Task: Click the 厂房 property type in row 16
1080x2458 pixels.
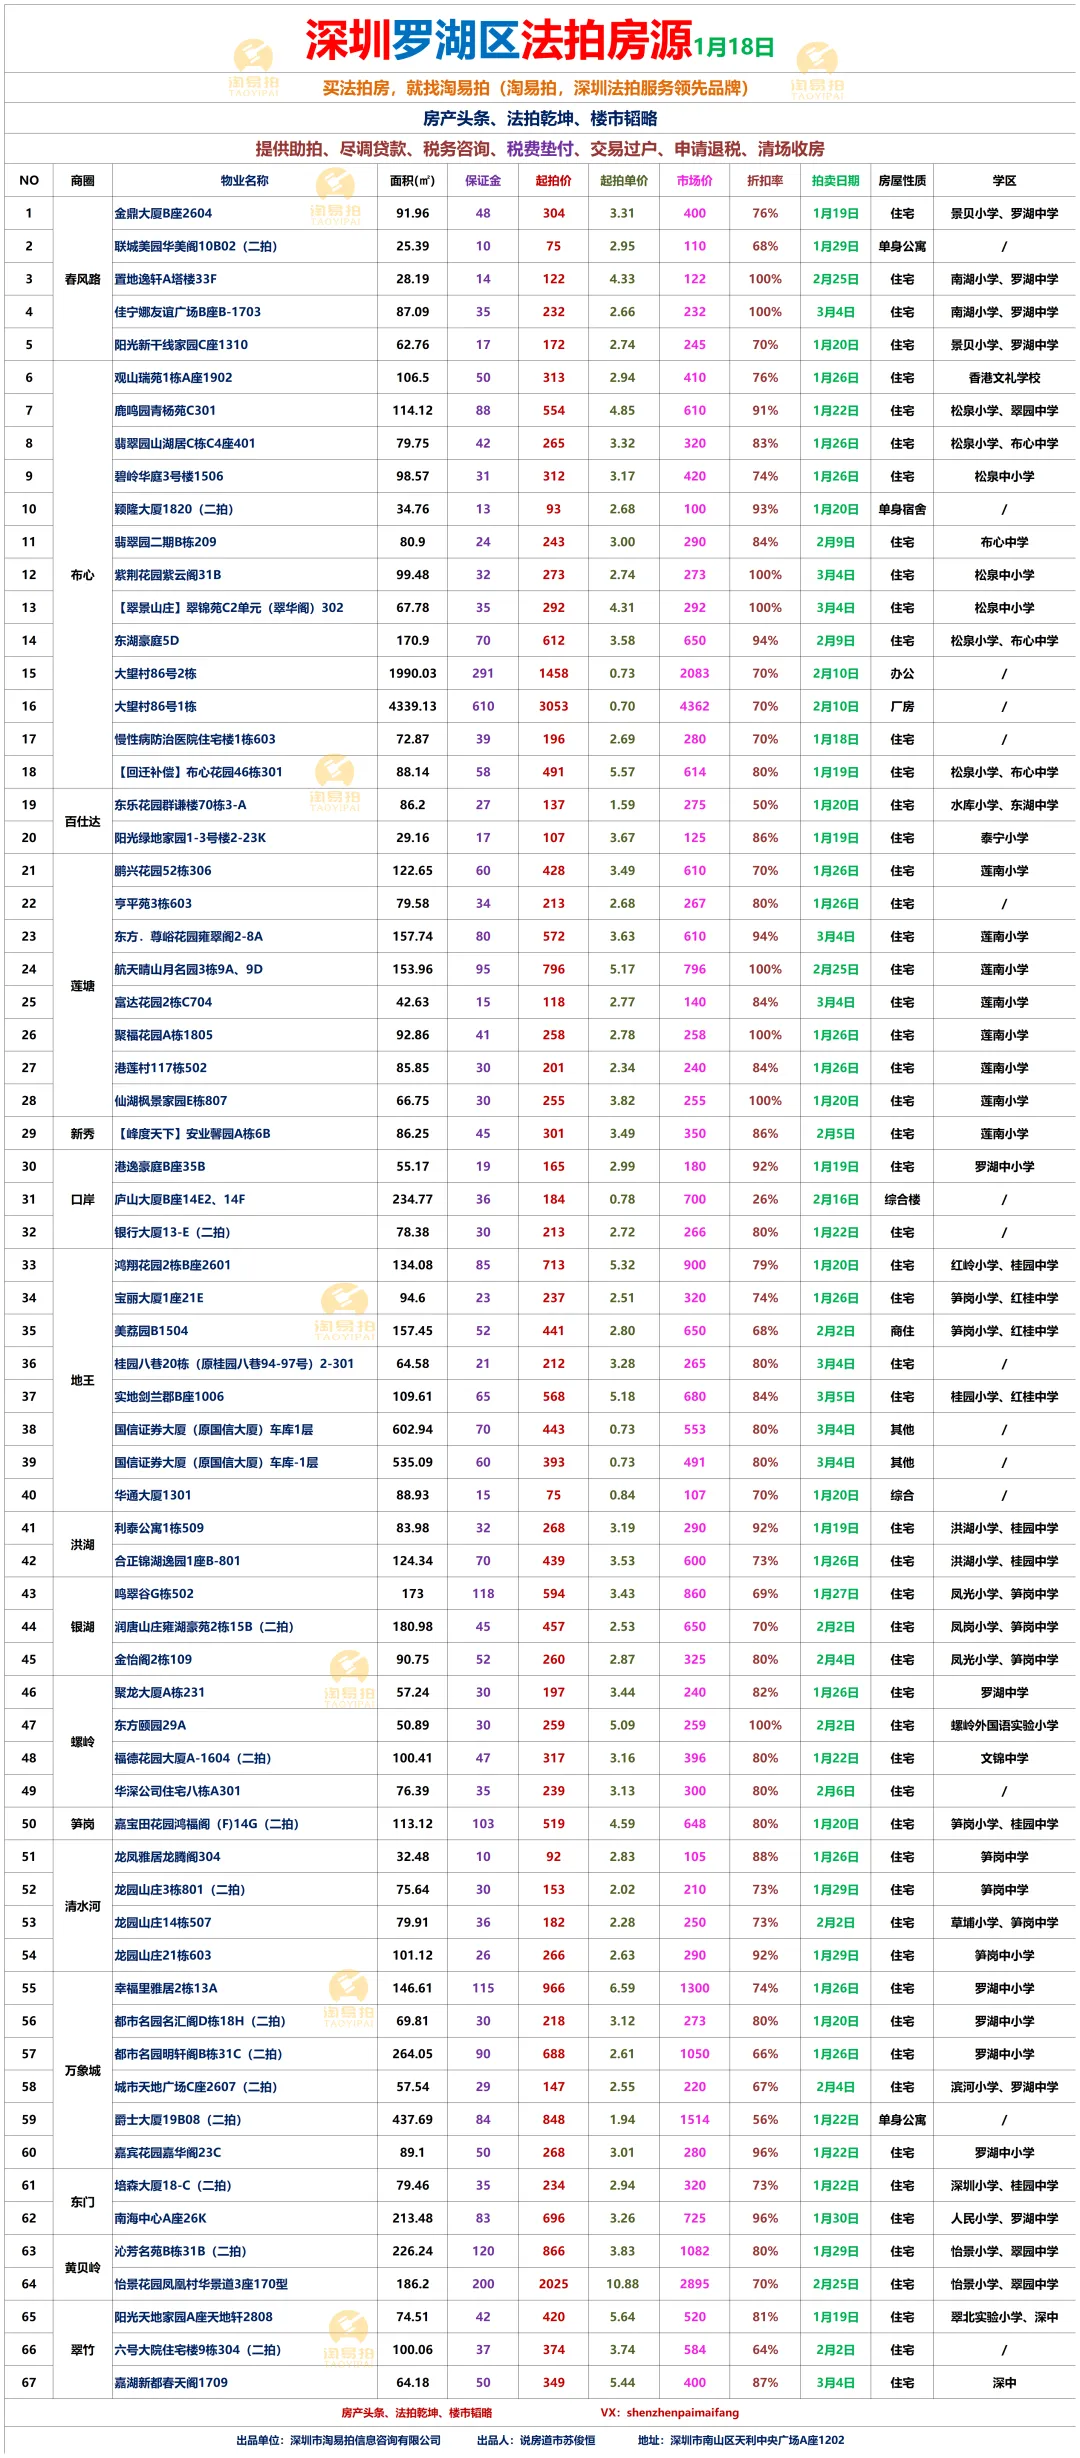Action: click(902, 706)
